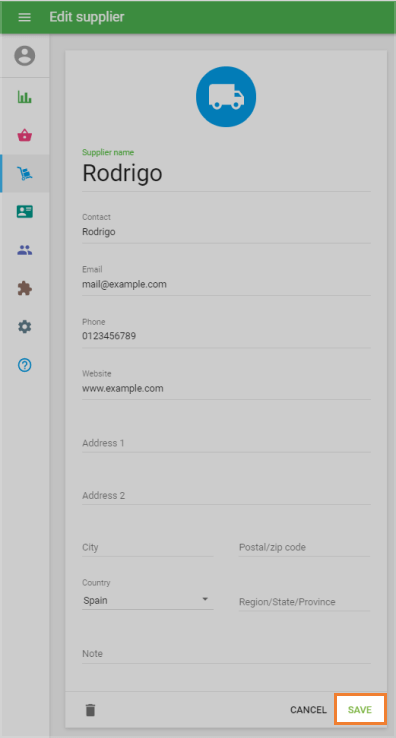Image resolution: width=396 pixels, height=738 pixels.
Task: Open the items shopping basket icon
Action: (x=24, y=136)
